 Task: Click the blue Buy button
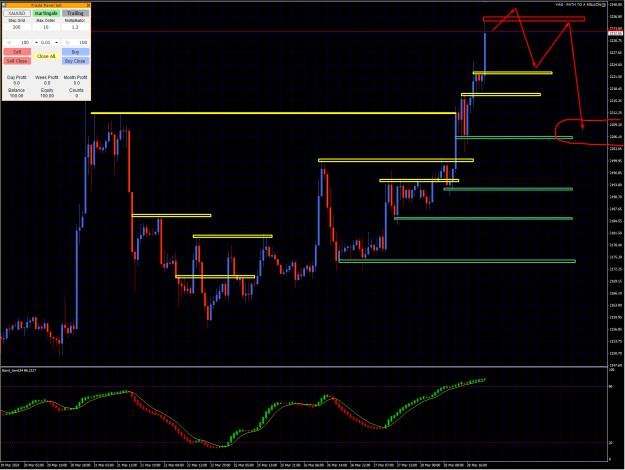pos(75,52)
